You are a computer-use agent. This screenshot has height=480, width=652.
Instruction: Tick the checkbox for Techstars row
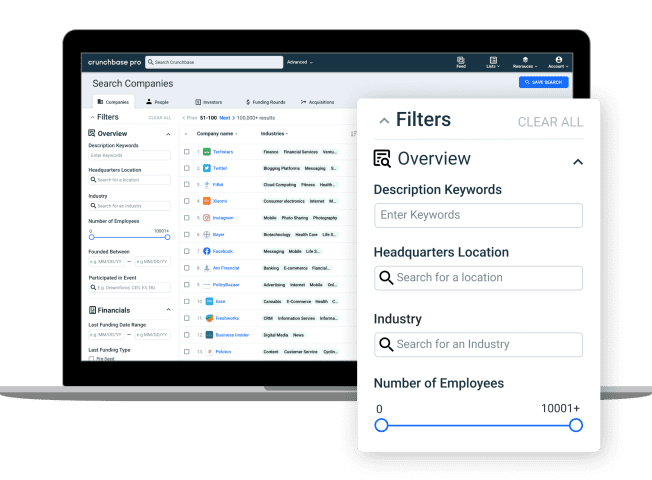tap(187, 152)
